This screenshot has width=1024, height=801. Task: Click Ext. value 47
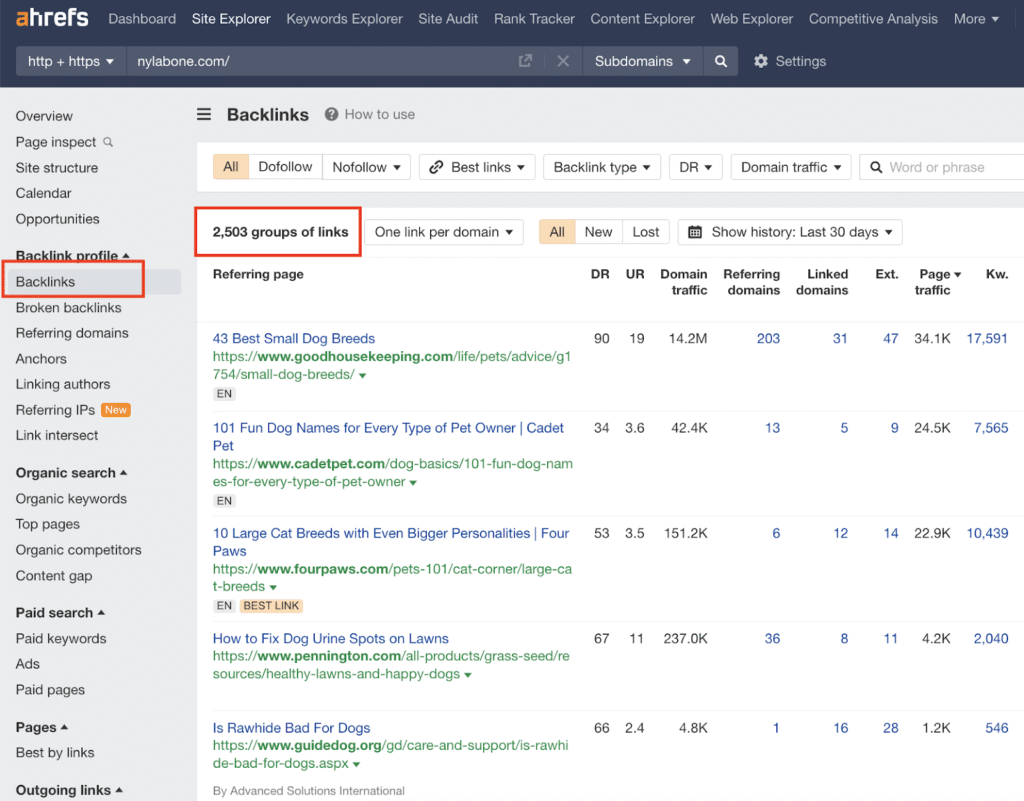pyautogui.click(x=891, y=338)
